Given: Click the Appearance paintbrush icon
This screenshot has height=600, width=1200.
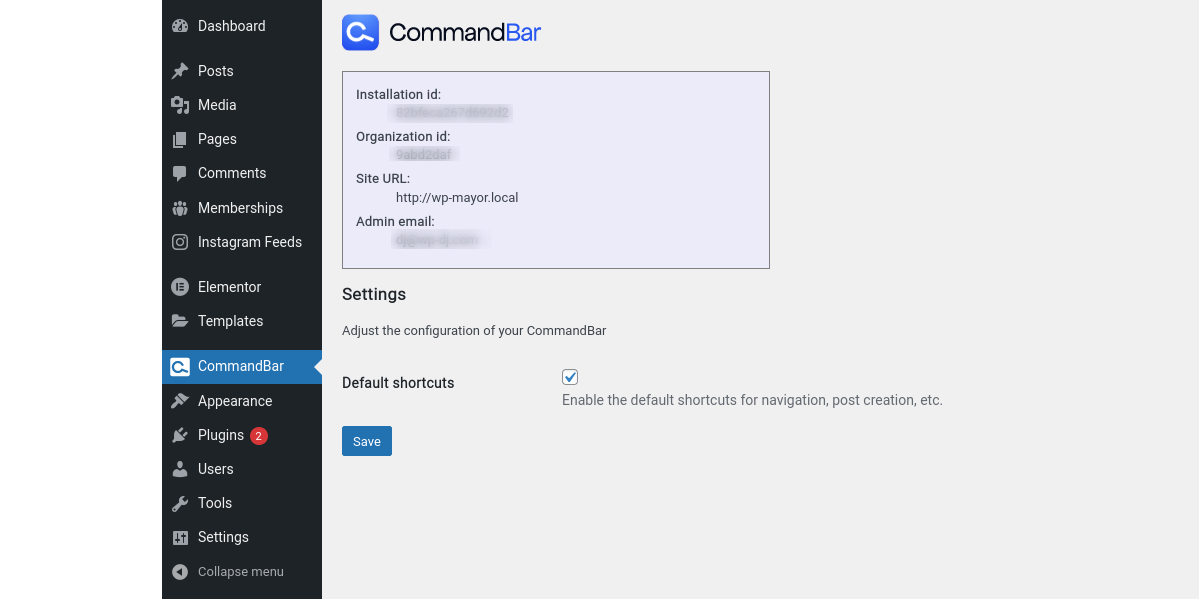Looking at the screenshot, I should 180,401.
